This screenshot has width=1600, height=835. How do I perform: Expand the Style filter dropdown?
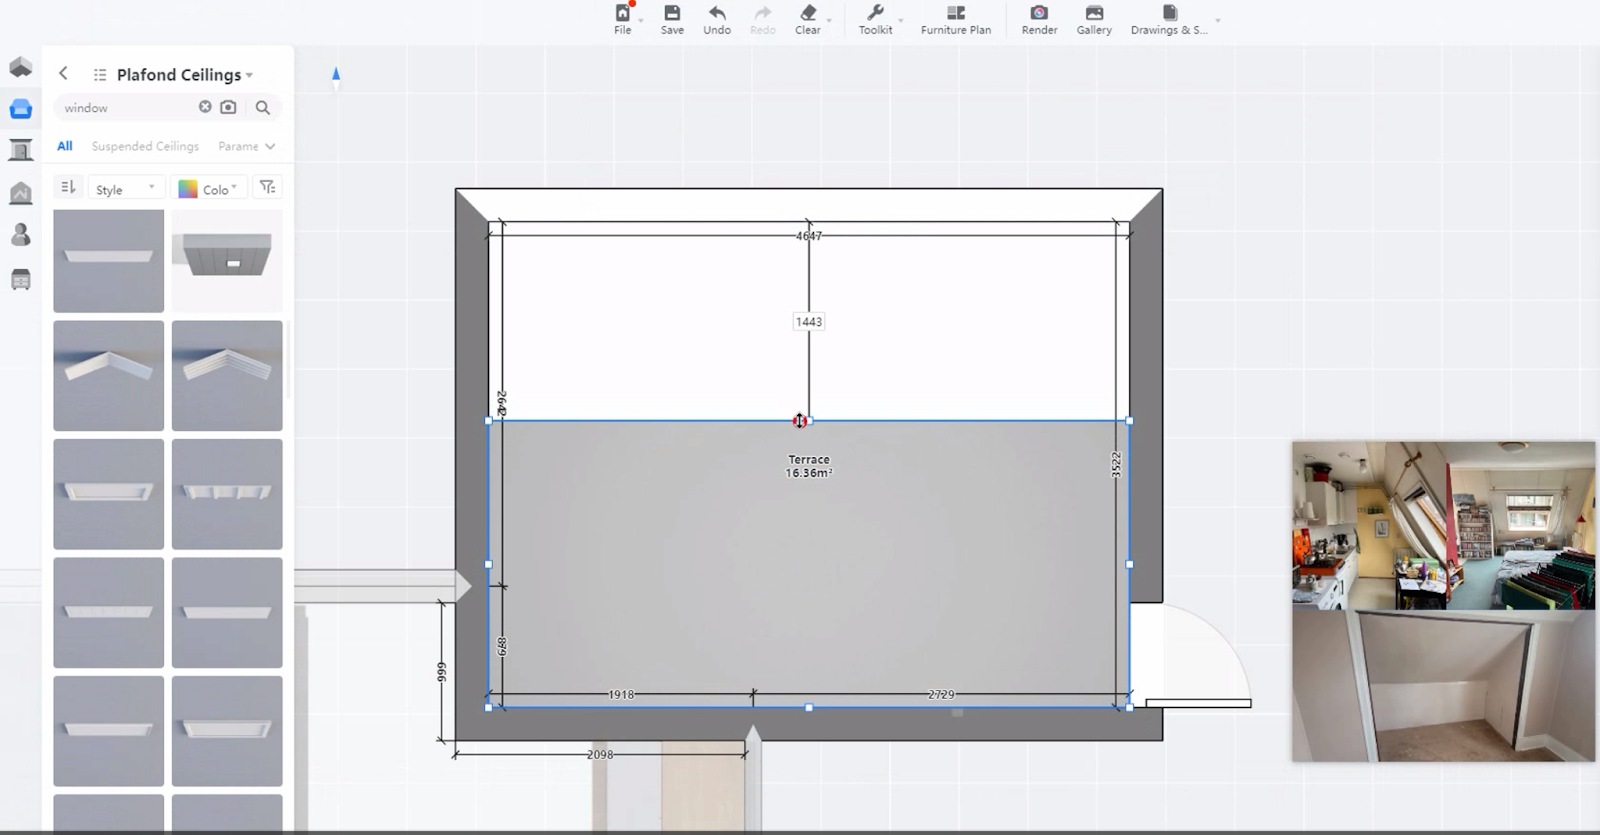tap(125, 189)
